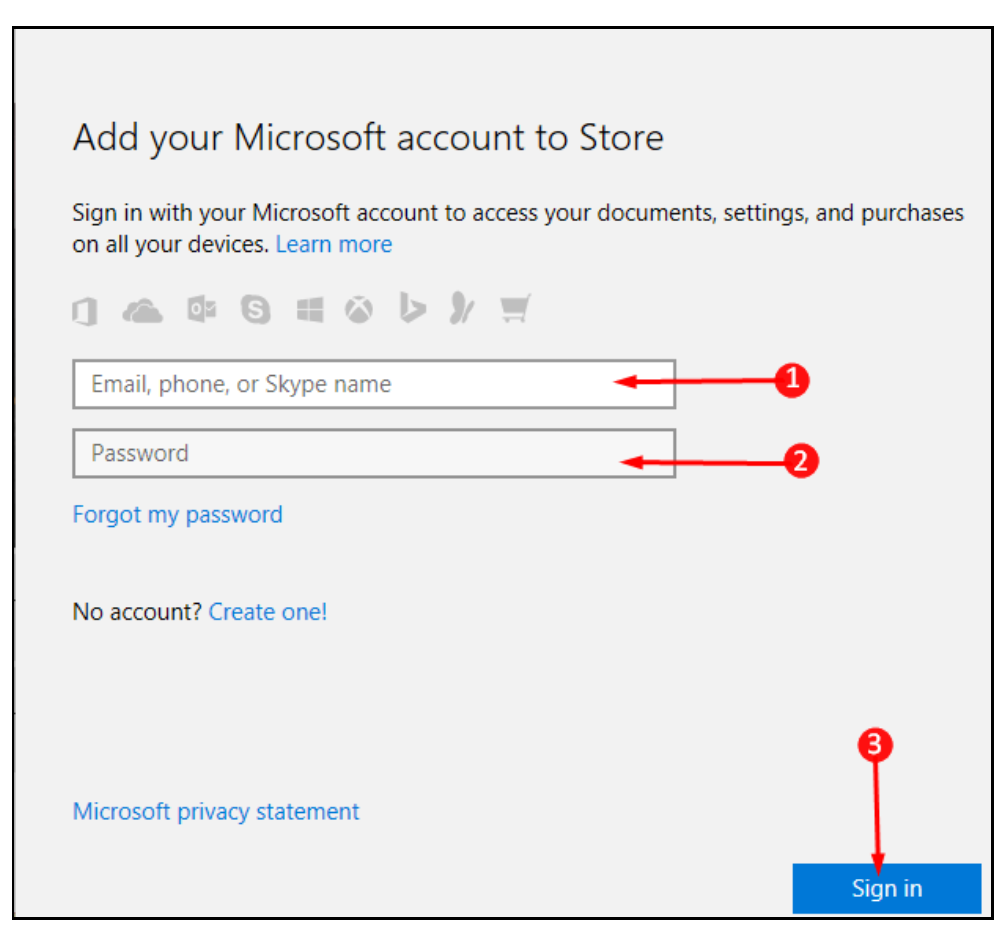Open Forgot my password link
Screen dimensions: 1006x939
point(178,515)
